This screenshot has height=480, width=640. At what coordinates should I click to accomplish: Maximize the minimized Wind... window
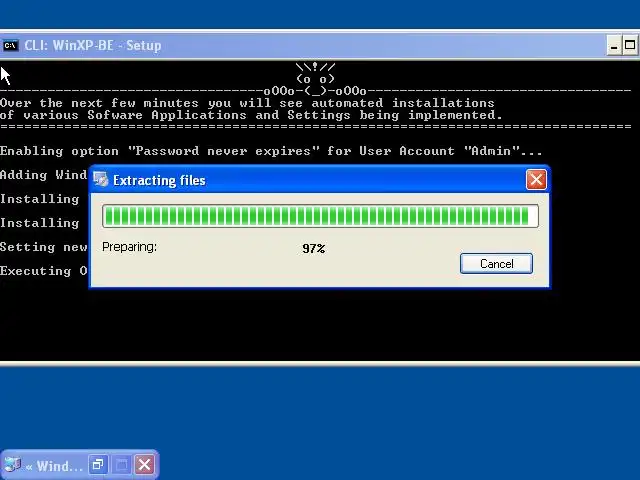pyautogui.click(x=121, y=464)
